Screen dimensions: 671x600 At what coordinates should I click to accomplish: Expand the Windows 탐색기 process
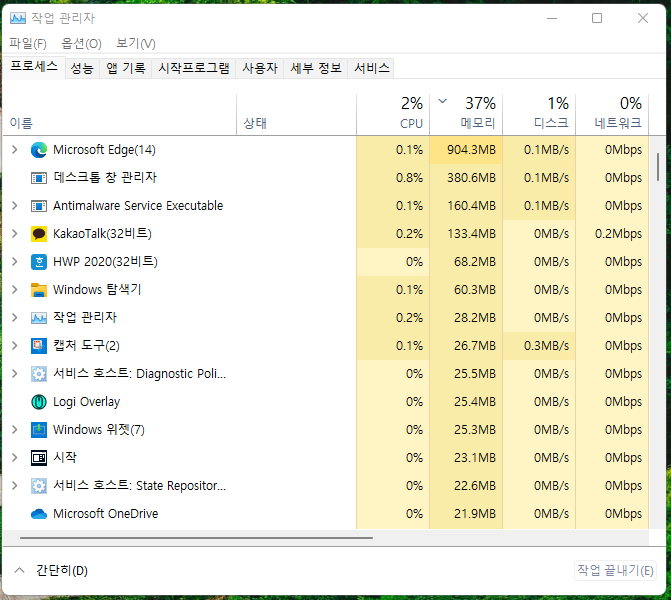(15, 290)
